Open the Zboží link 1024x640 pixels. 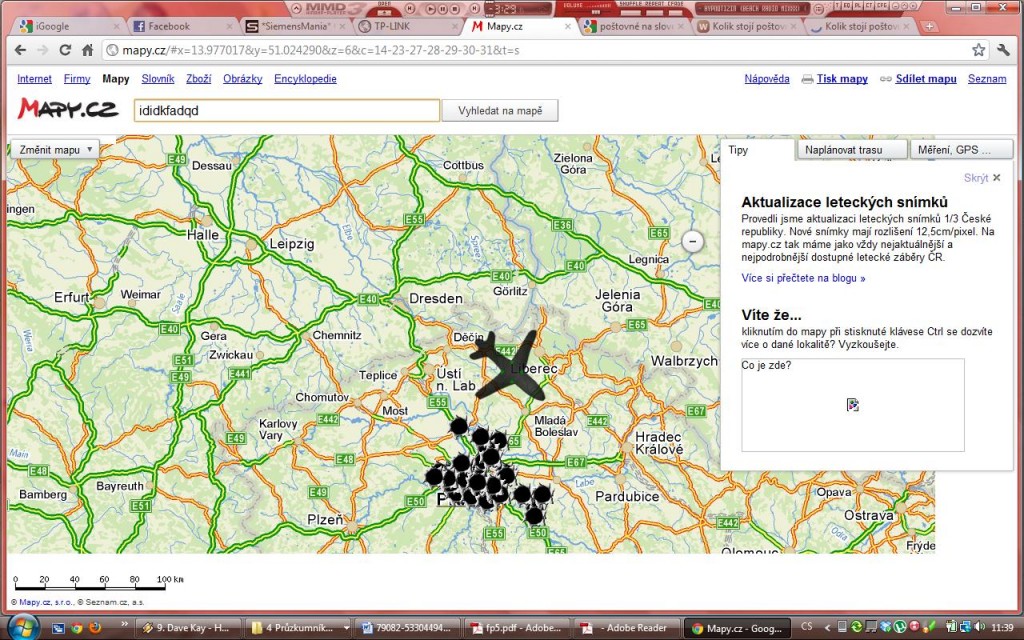(x=199, y=79)
